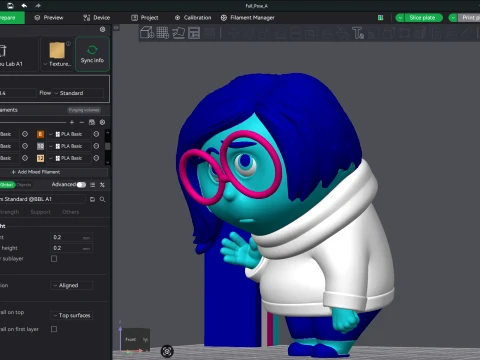The height and width of the screenshot is (360, 480).
Task: Open the Aligned seam position dropdown
Action: [72, 285]
